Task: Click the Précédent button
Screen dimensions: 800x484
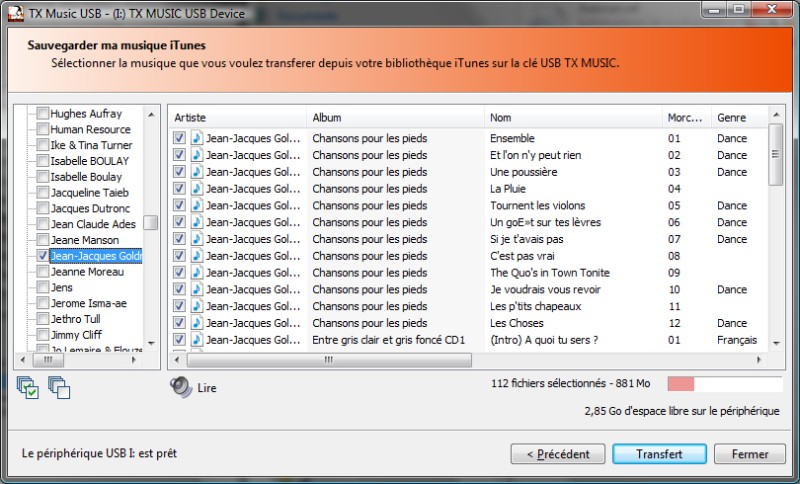Action: pyautogui.click(x=558, y=454)
